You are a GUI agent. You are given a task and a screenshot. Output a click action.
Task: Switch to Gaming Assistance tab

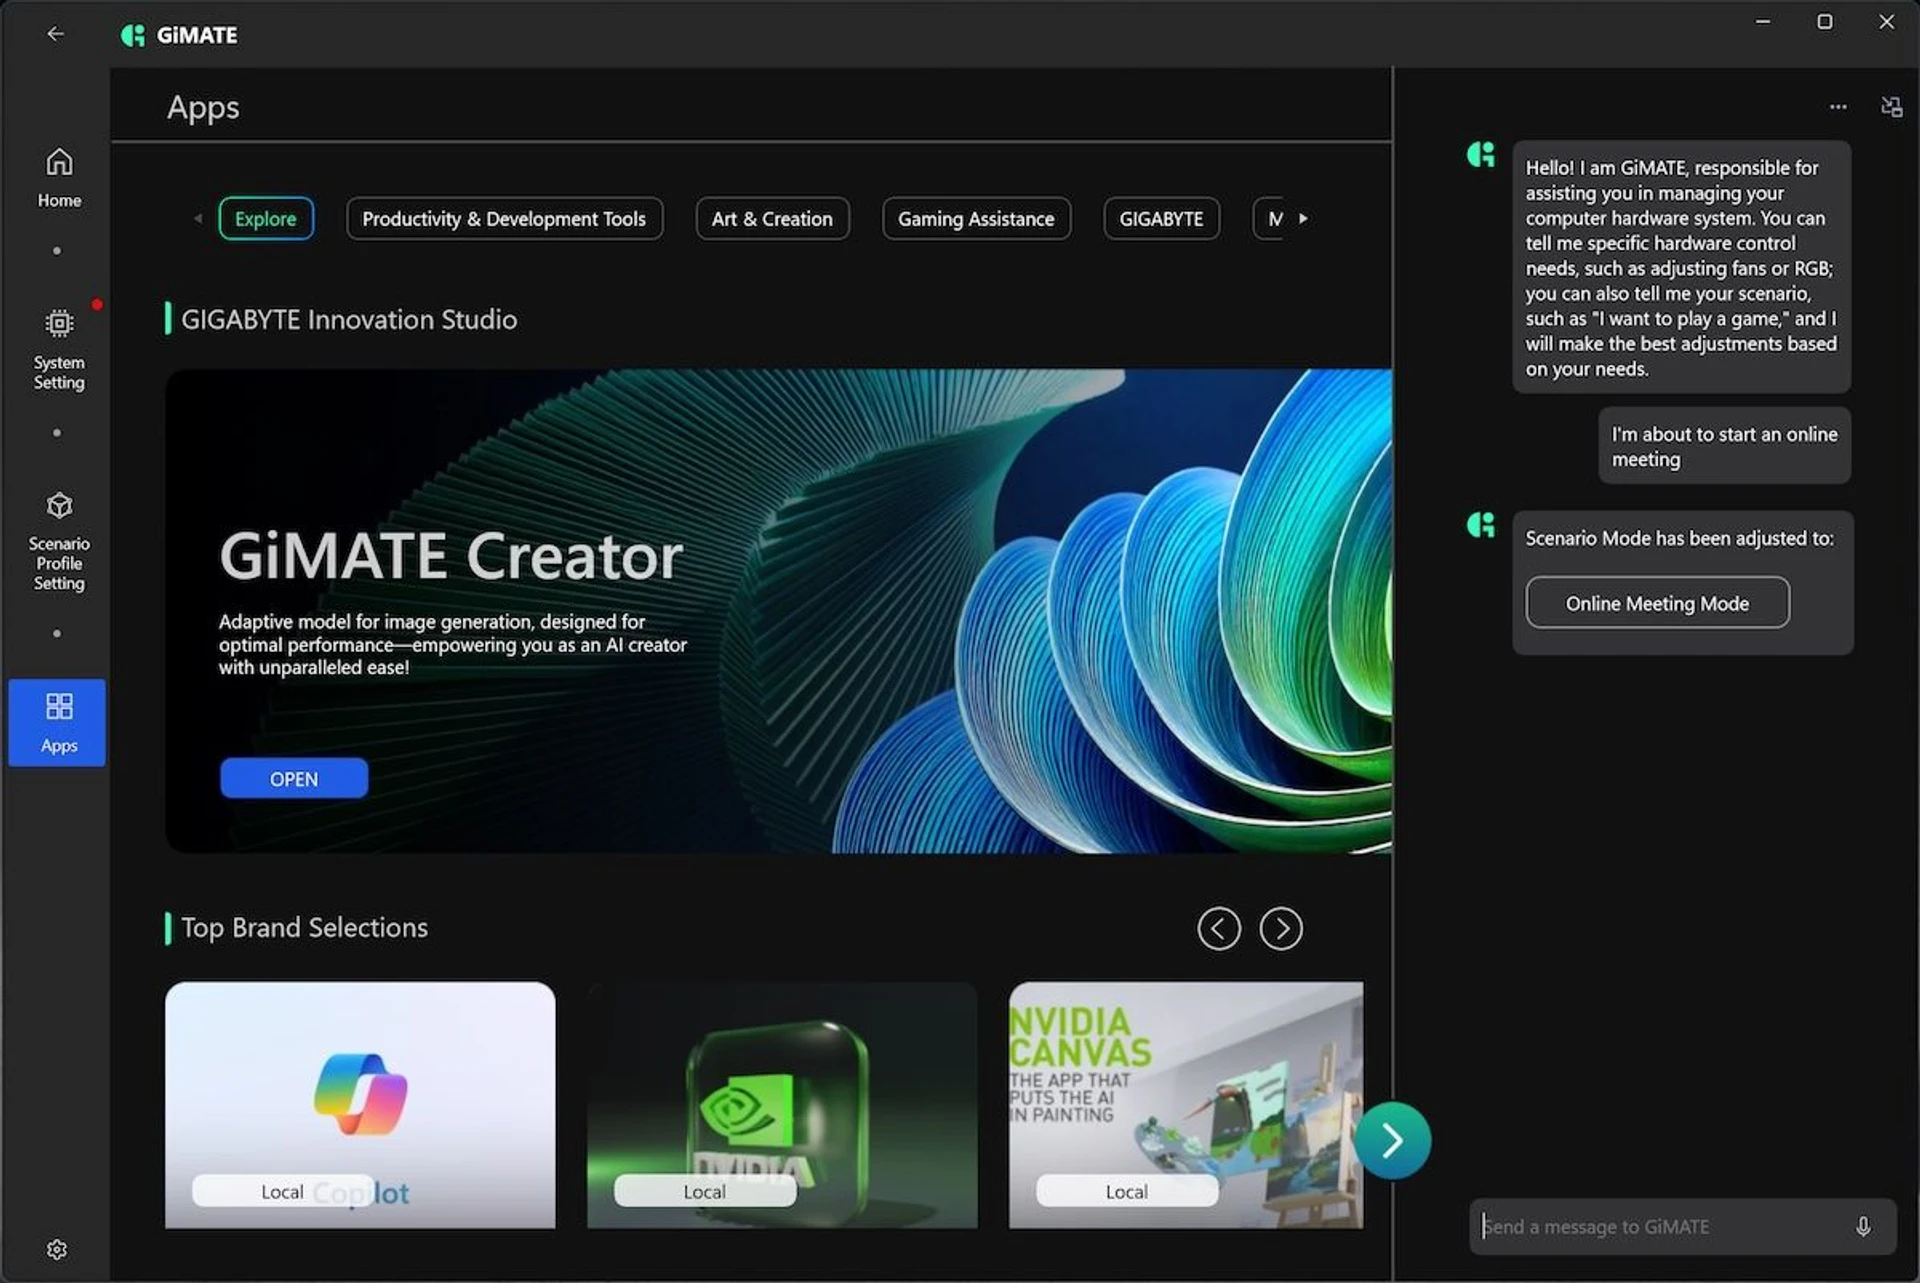[976, 218]
